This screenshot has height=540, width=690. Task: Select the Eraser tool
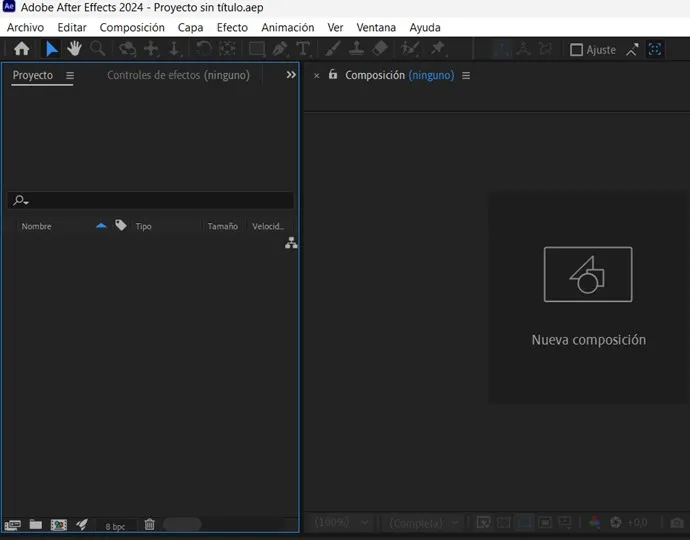click(380, 48)
